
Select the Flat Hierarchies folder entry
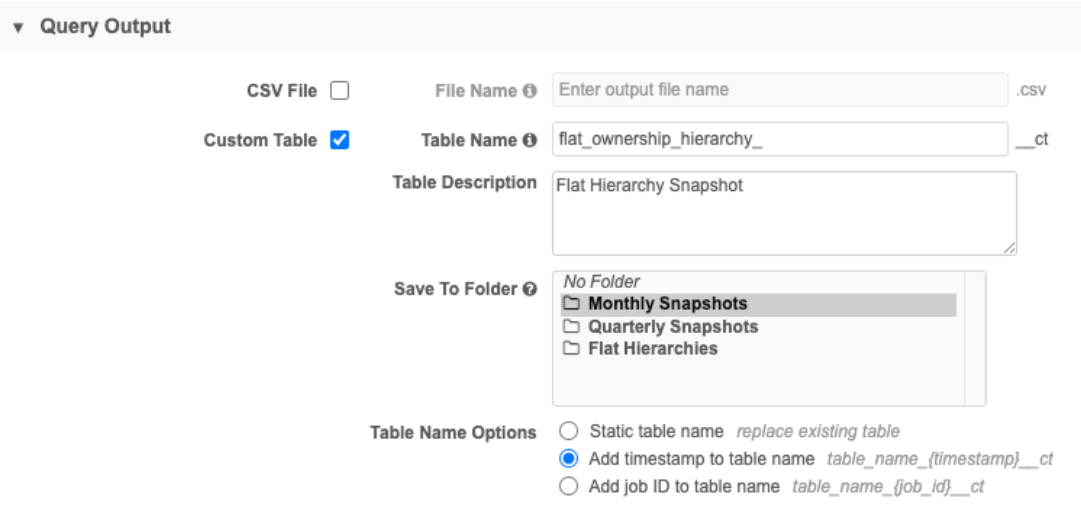[652, 349]
